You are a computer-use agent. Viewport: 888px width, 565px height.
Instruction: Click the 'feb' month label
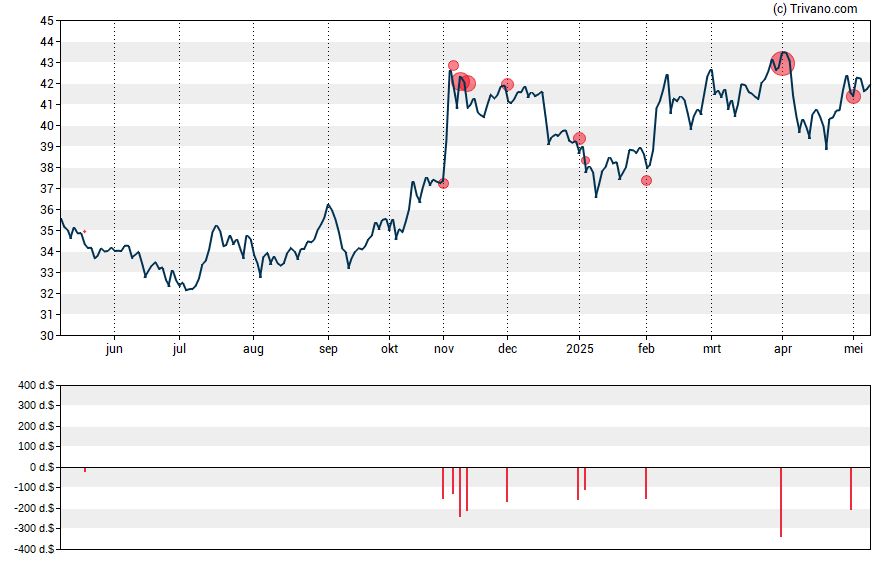pos(646,349)
